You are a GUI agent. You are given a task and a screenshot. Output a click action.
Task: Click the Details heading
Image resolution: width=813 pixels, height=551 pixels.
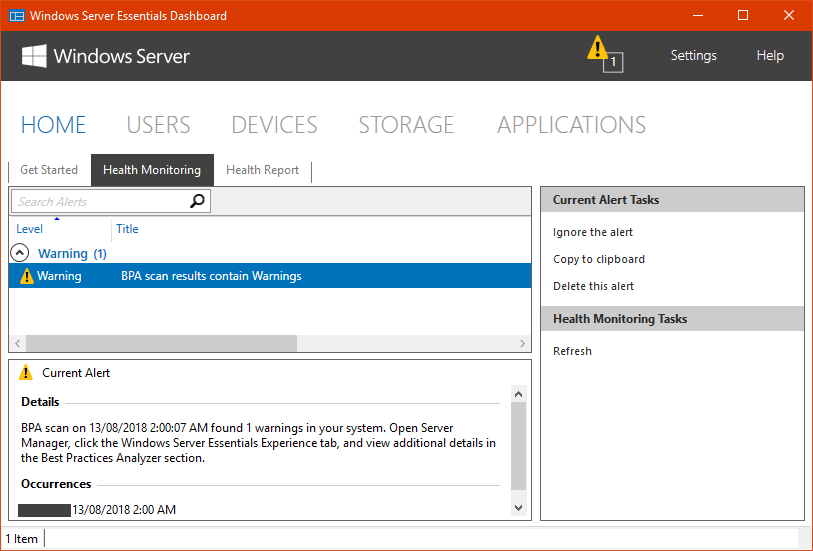tap(40, 402)
